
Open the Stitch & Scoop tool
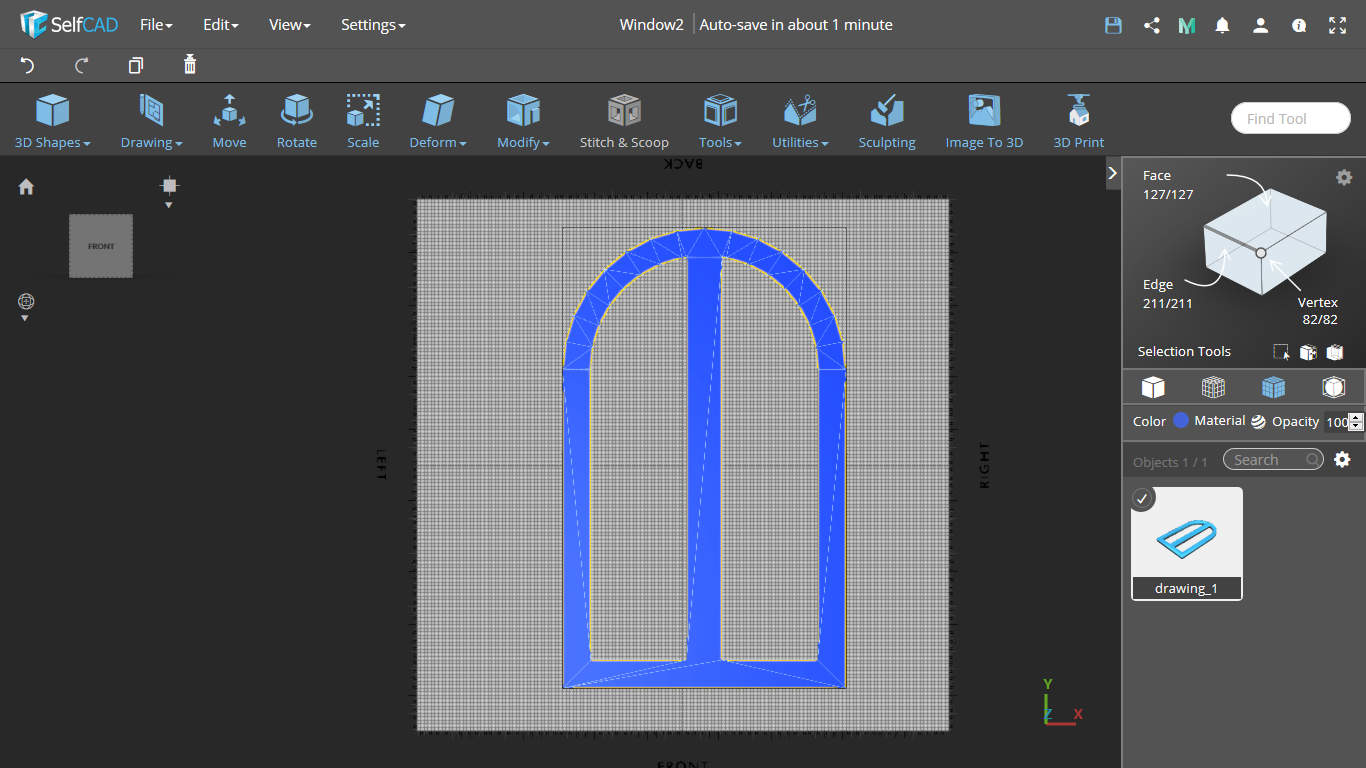624,121
